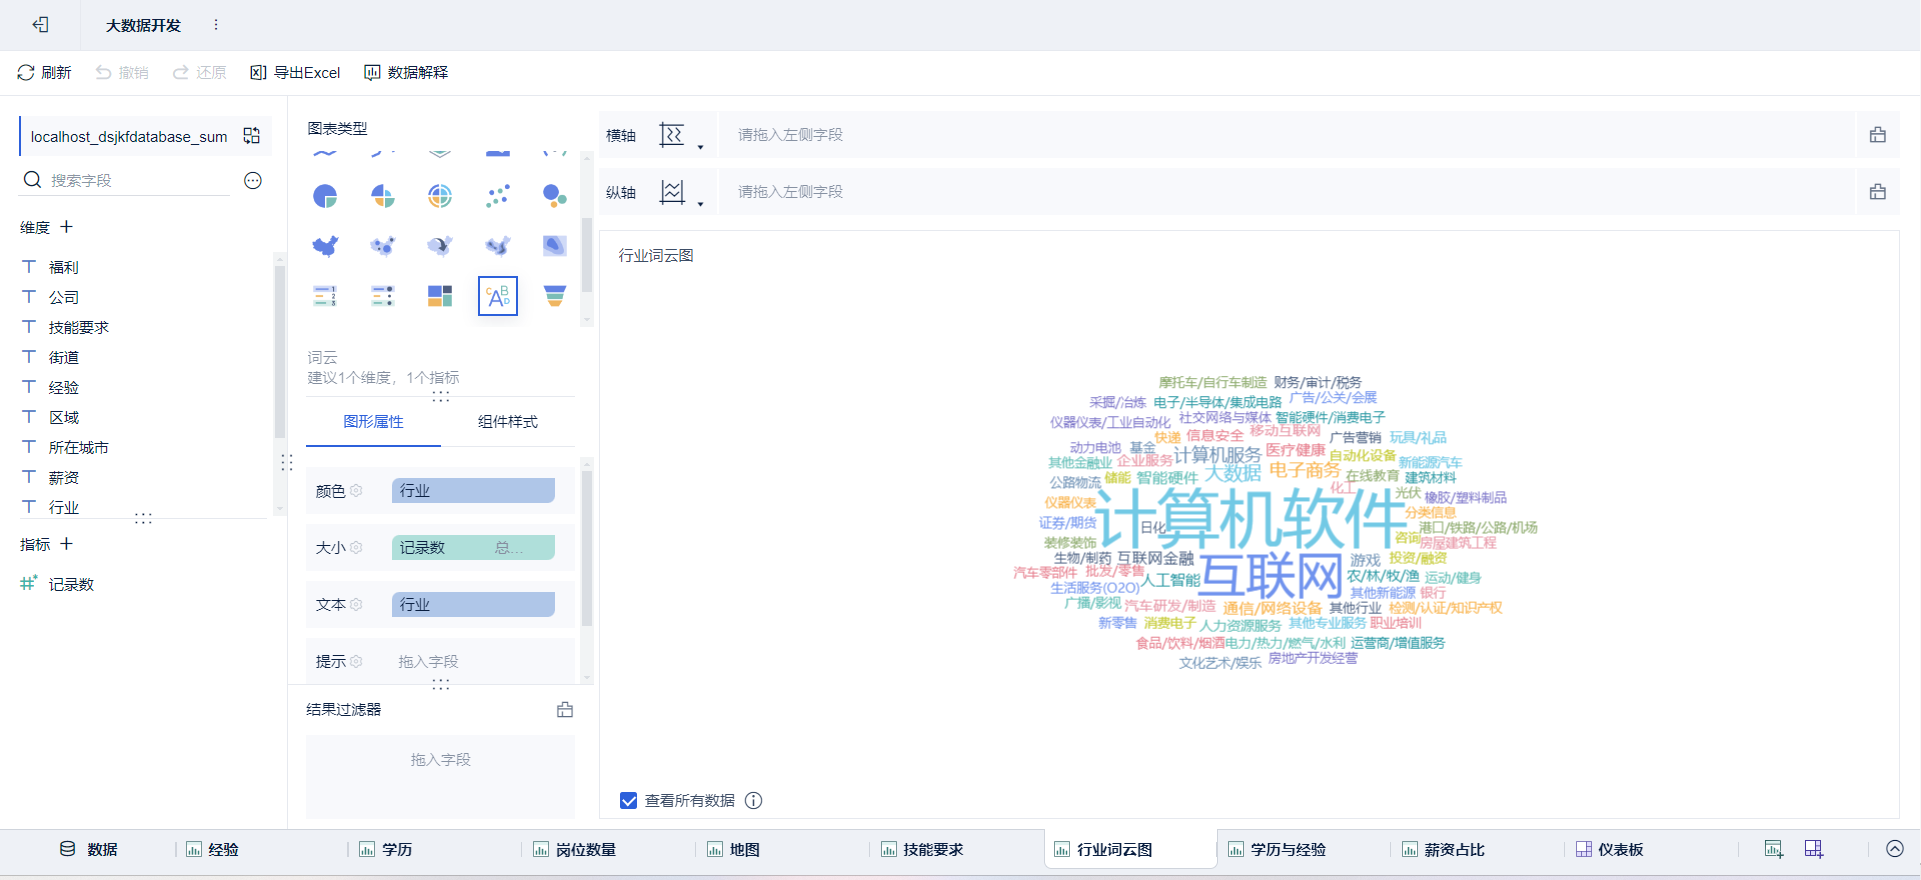Open the 岗位数量 sheet tab
Image resolution: width=1921 pixels, height=880 pixels.
(x=575, y=850)
